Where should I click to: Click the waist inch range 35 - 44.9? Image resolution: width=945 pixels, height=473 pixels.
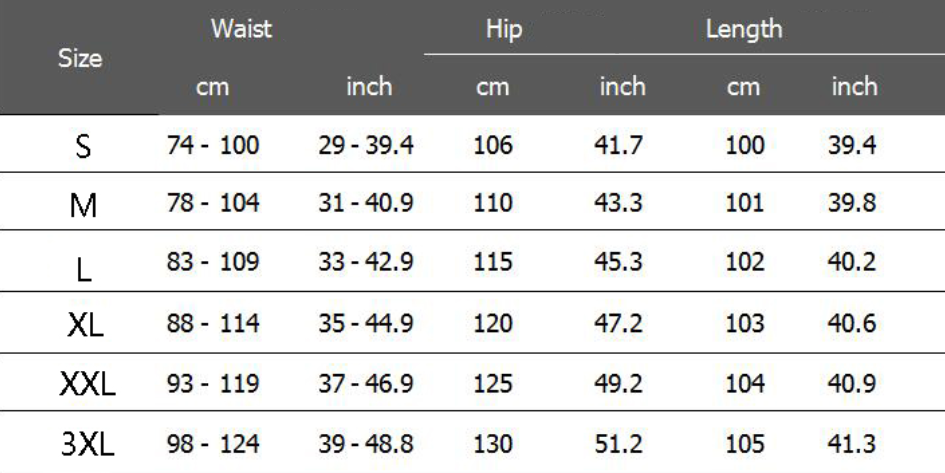[366, 323]
